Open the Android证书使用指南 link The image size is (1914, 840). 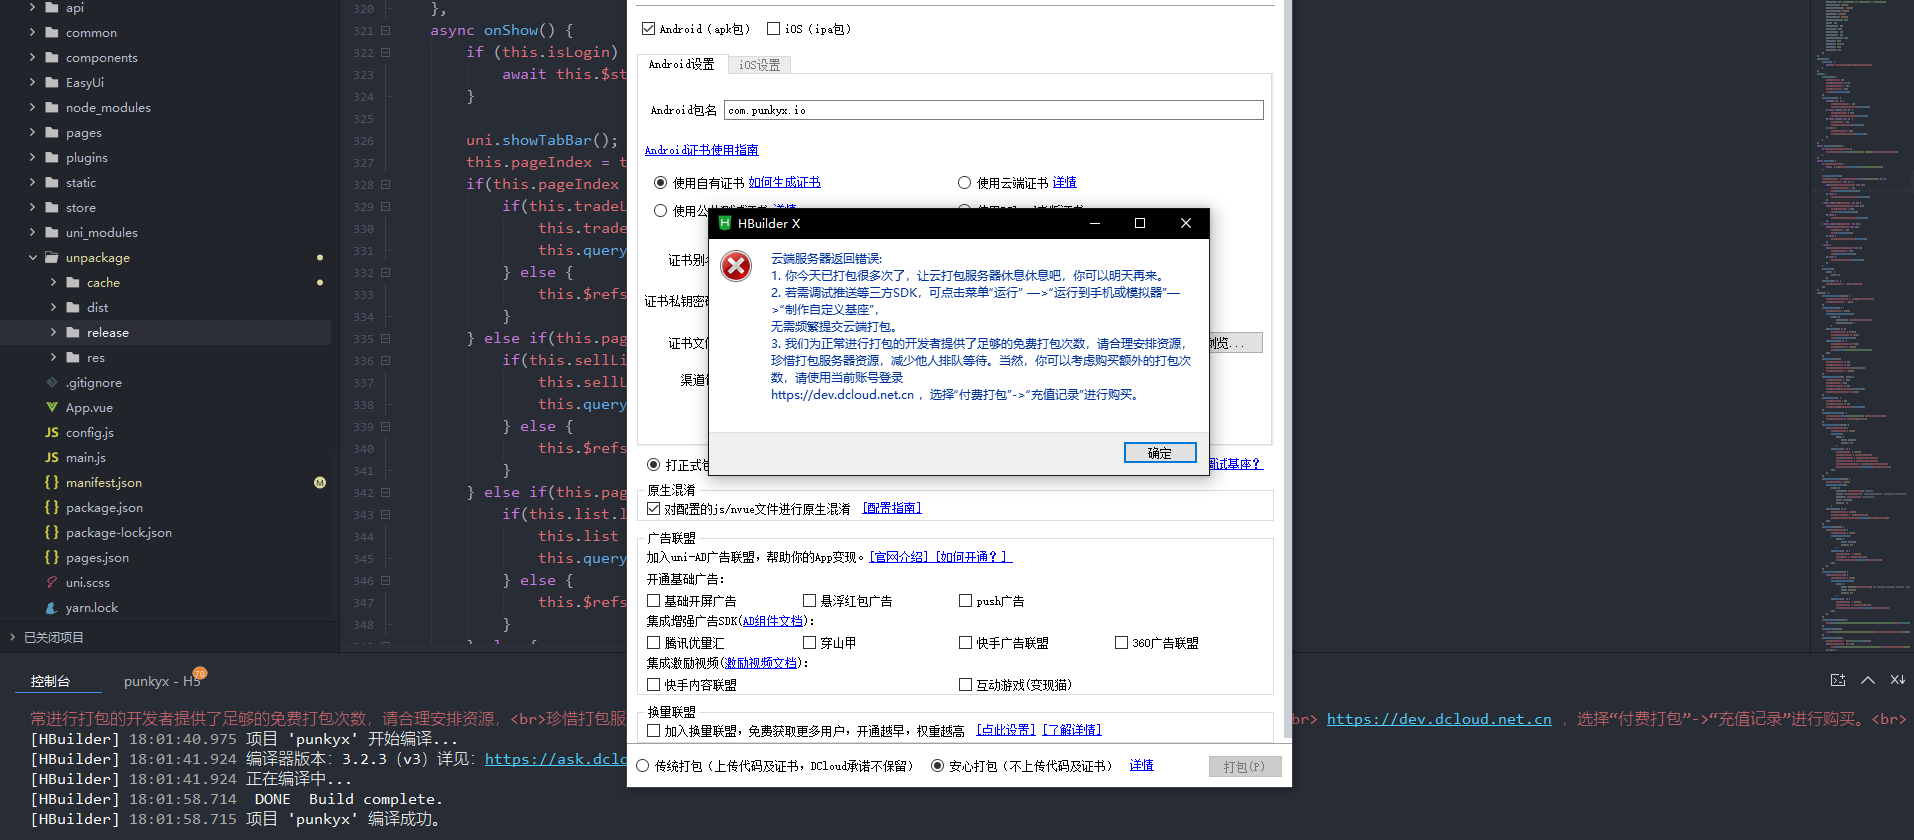[x=701, y=150]
